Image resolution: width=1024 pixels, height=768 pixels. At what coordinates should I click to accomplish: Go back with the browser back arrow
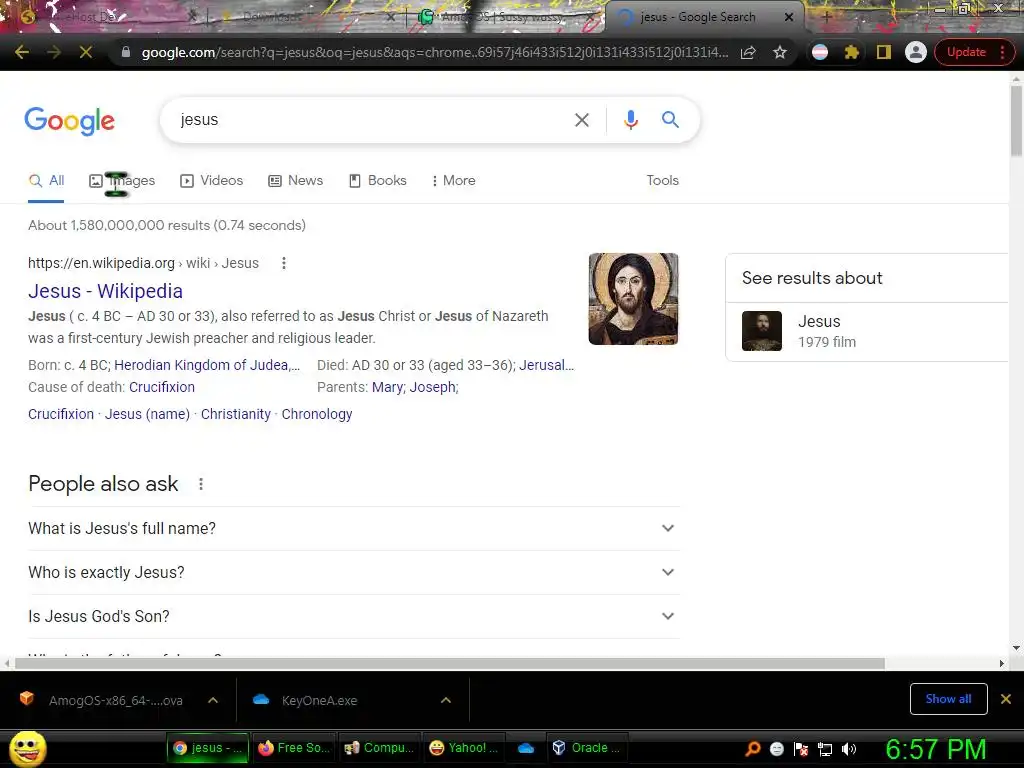22,52
